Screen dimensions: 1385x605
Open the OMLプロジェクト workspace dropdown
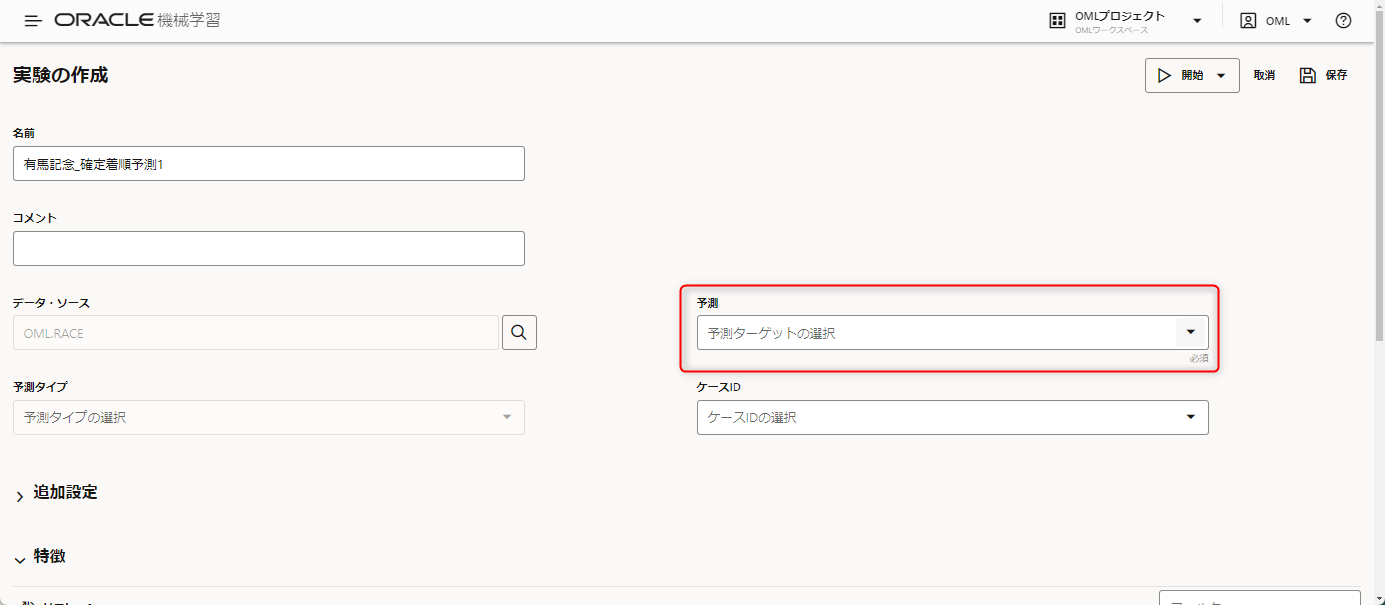[x=1197, y=21]
